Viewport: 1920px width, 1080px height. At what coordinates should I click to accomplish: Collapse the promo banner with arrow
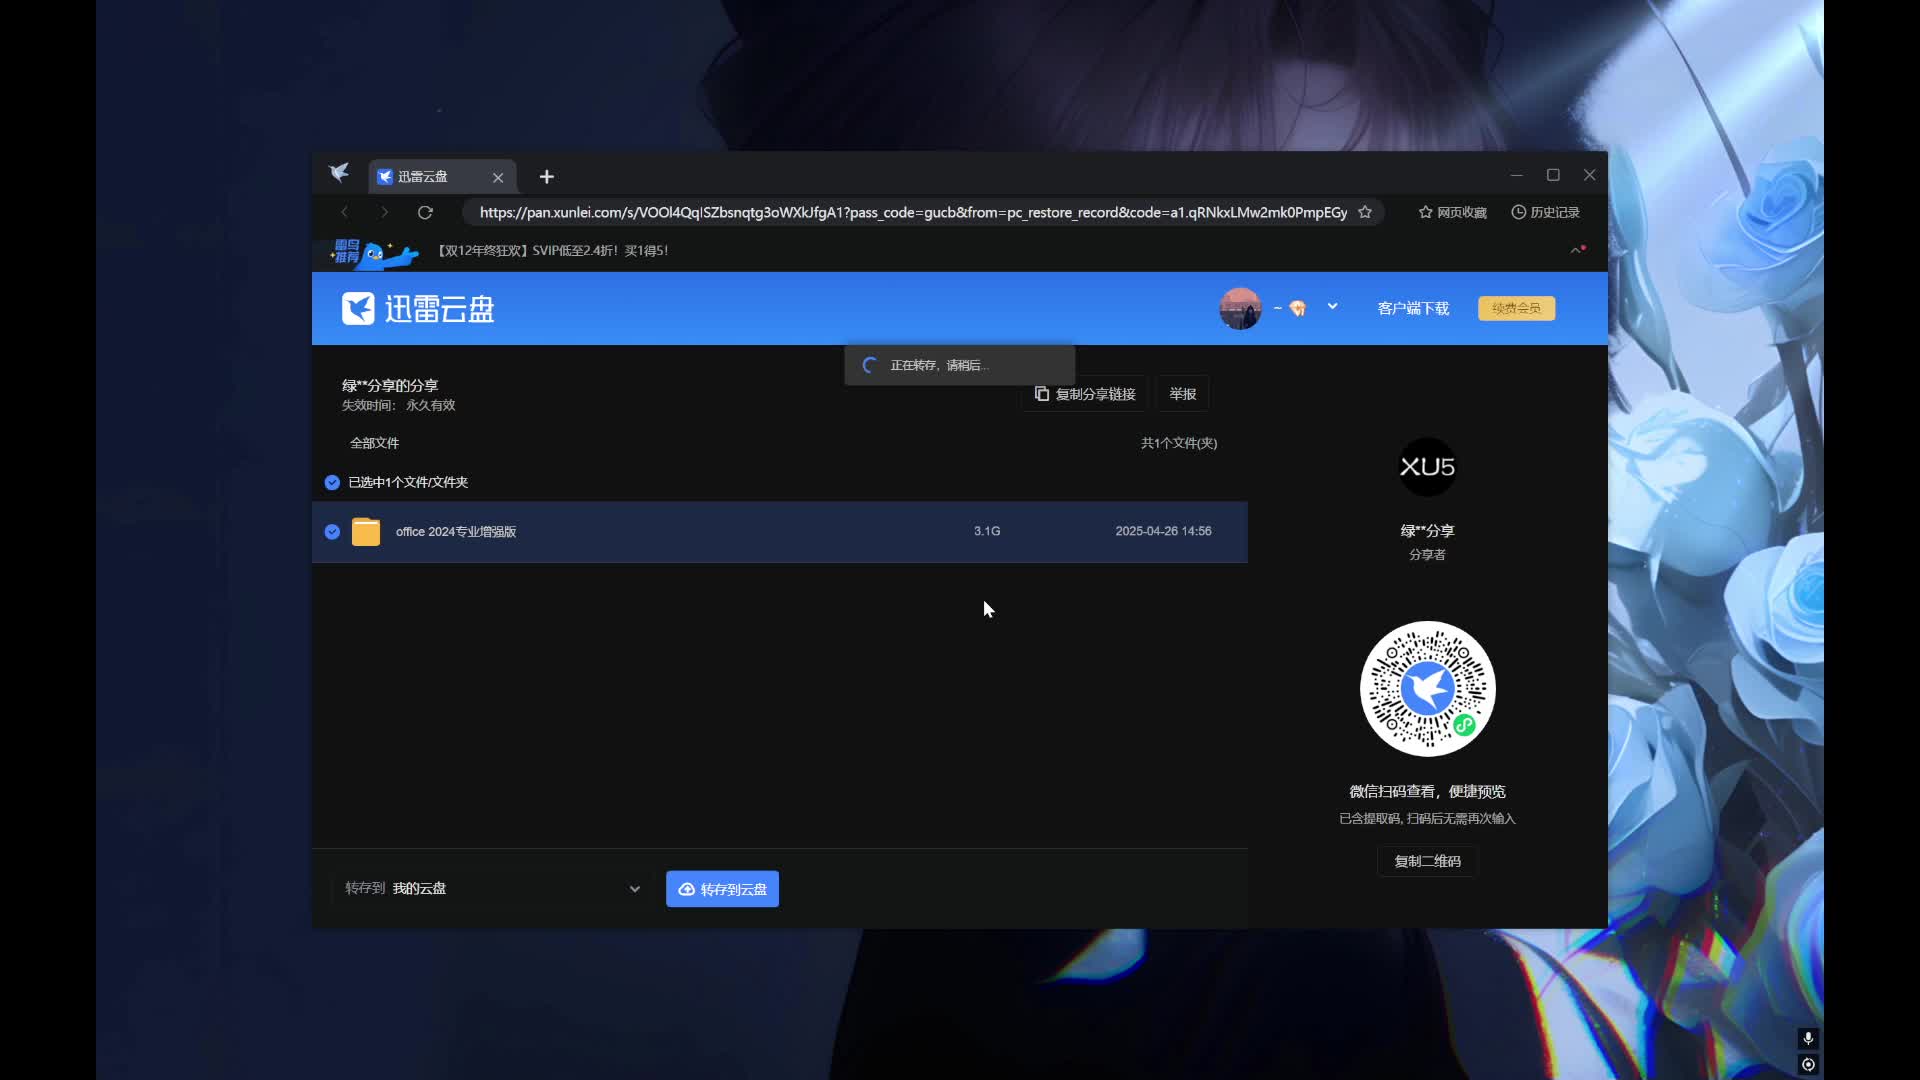point(1577,250)
